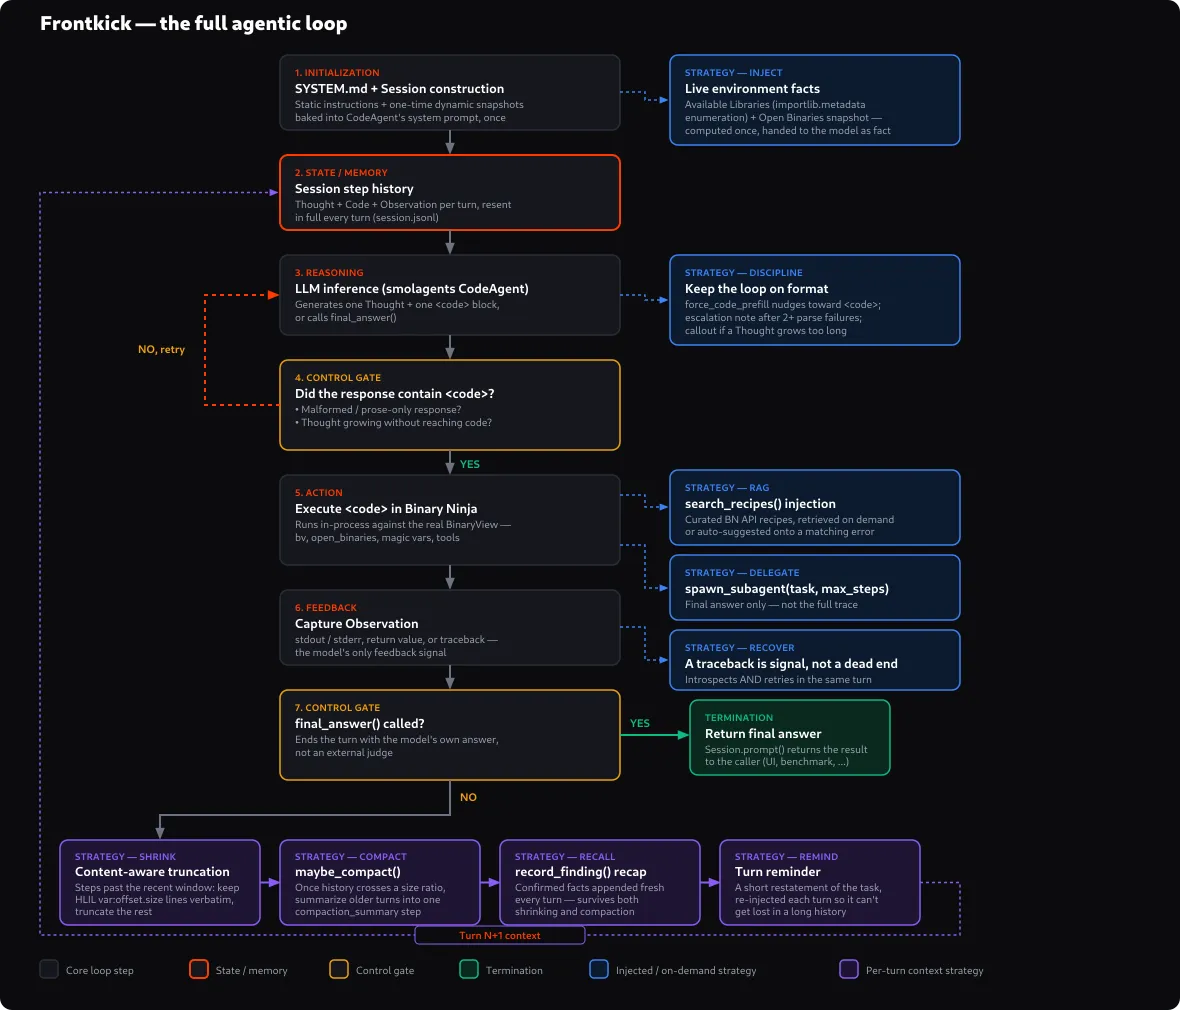Viewport: 1180px width, 1010px height.
Task: Open the search_recipes() injection strategy box
Action: [x=814, y=507]
